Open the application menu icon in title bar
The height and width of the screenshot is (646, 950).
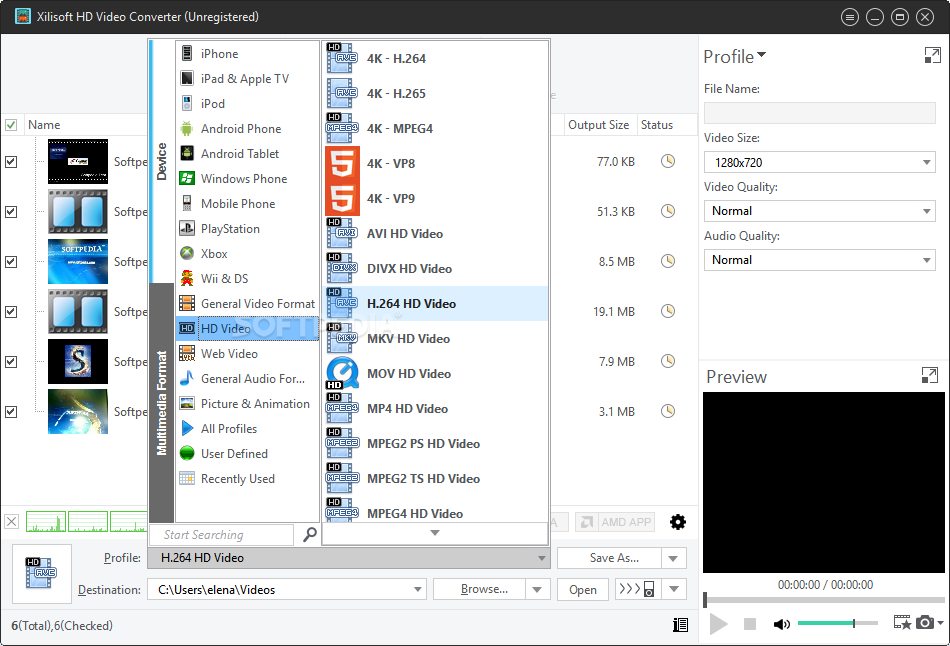[849, 17]
